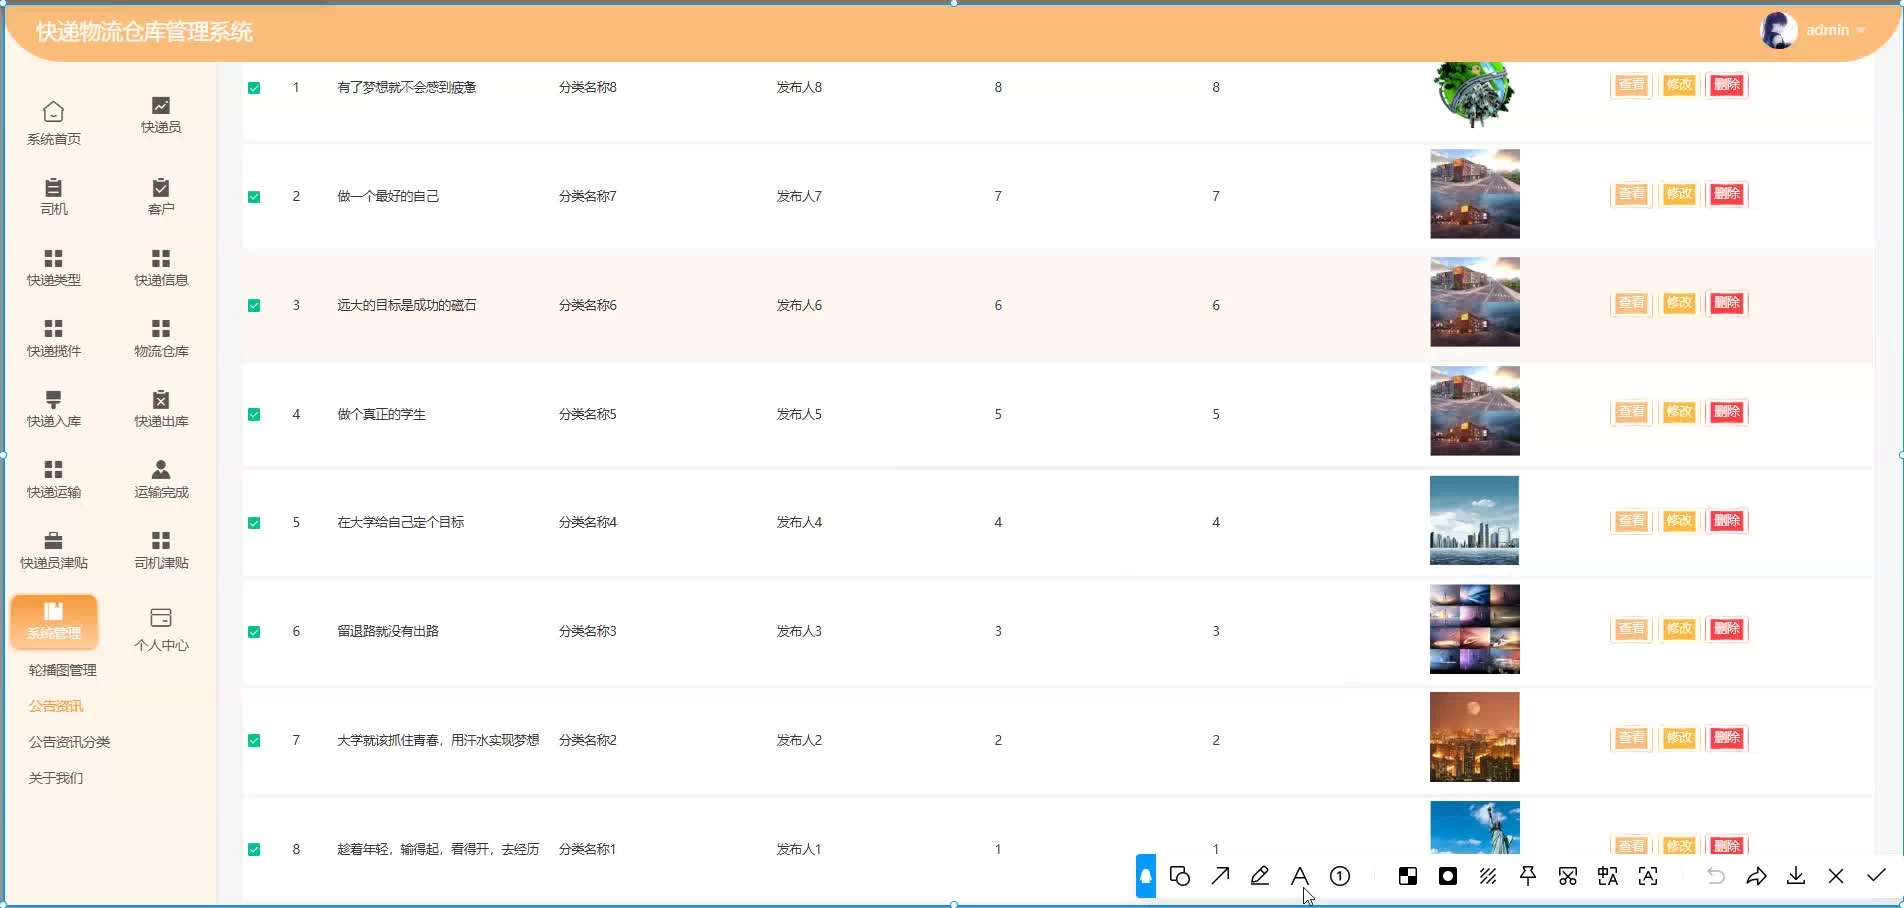Screen dimensions: 1904x908
Task: Collapse the 系统管理 menu section
Action: (x=54, y=620)
